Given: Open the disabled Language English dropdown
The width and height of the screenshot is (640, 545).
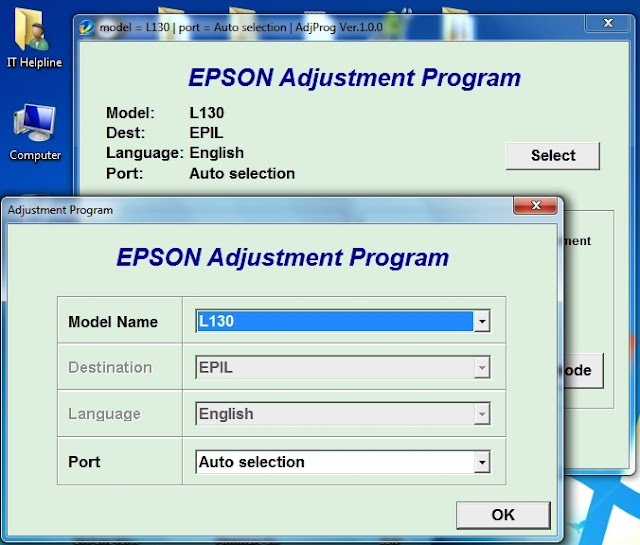Looking at the screenshot, I should [x=342, y=414].
